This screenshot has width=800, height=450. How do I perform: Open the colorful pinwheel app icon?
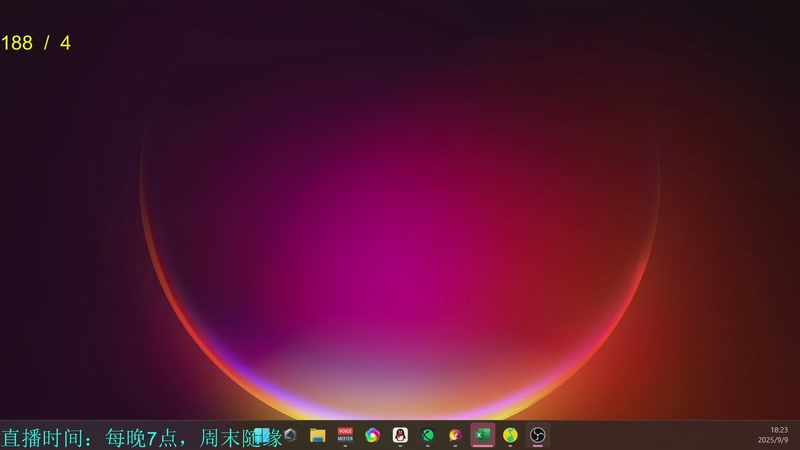[x=373, y=435]
